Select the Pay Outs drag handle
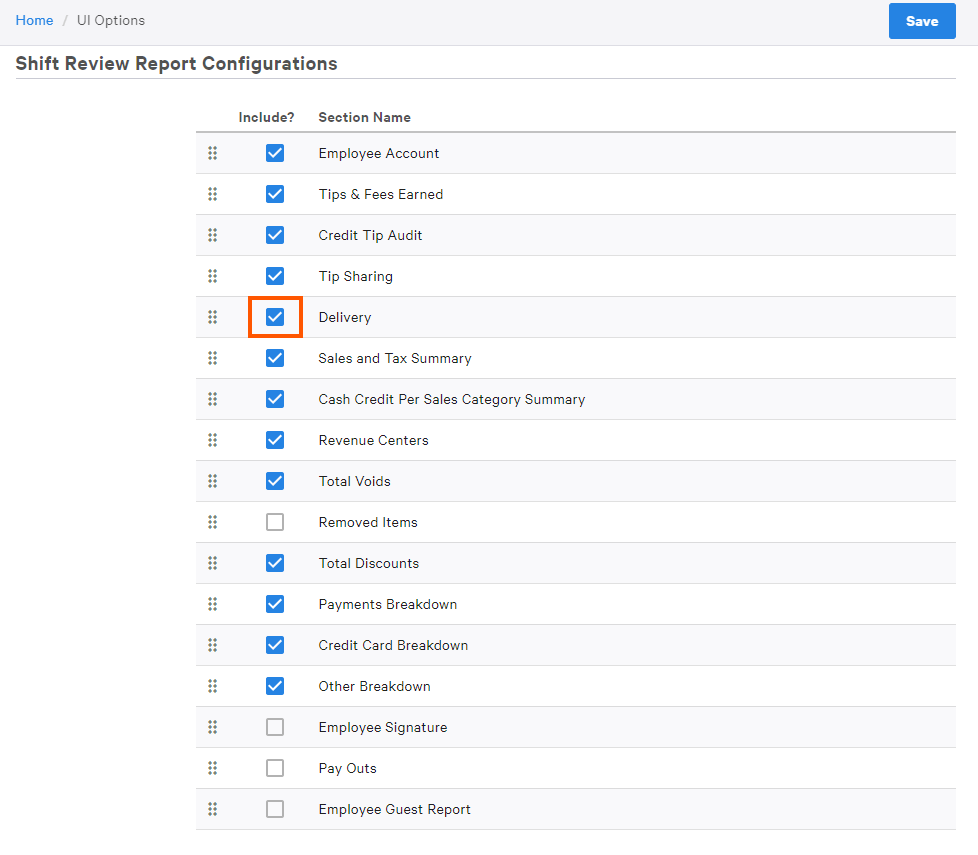This screenshot has width=978, height=855. tap(213, 768)
